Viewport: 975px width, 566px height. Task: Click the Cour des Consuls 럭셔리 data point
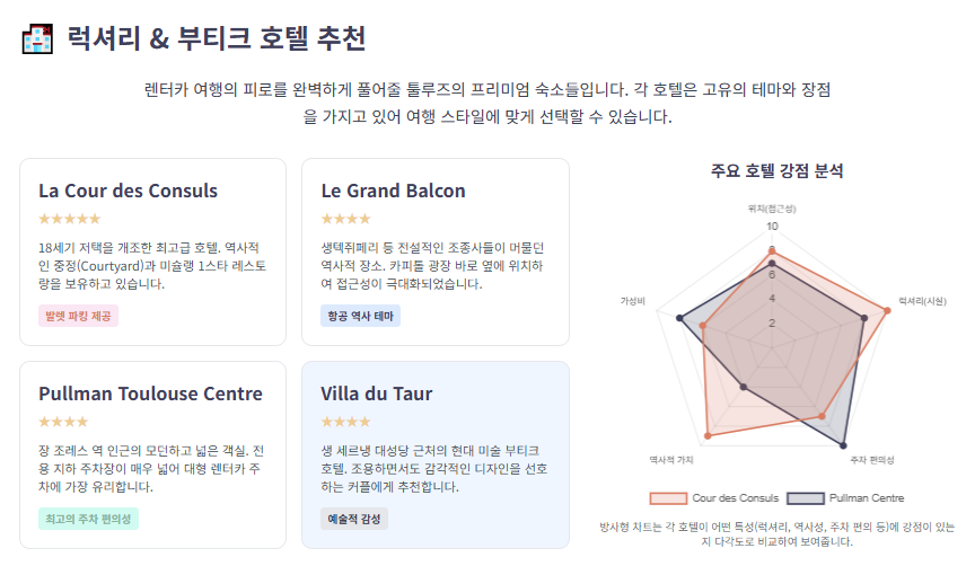(x=887, y=310)
